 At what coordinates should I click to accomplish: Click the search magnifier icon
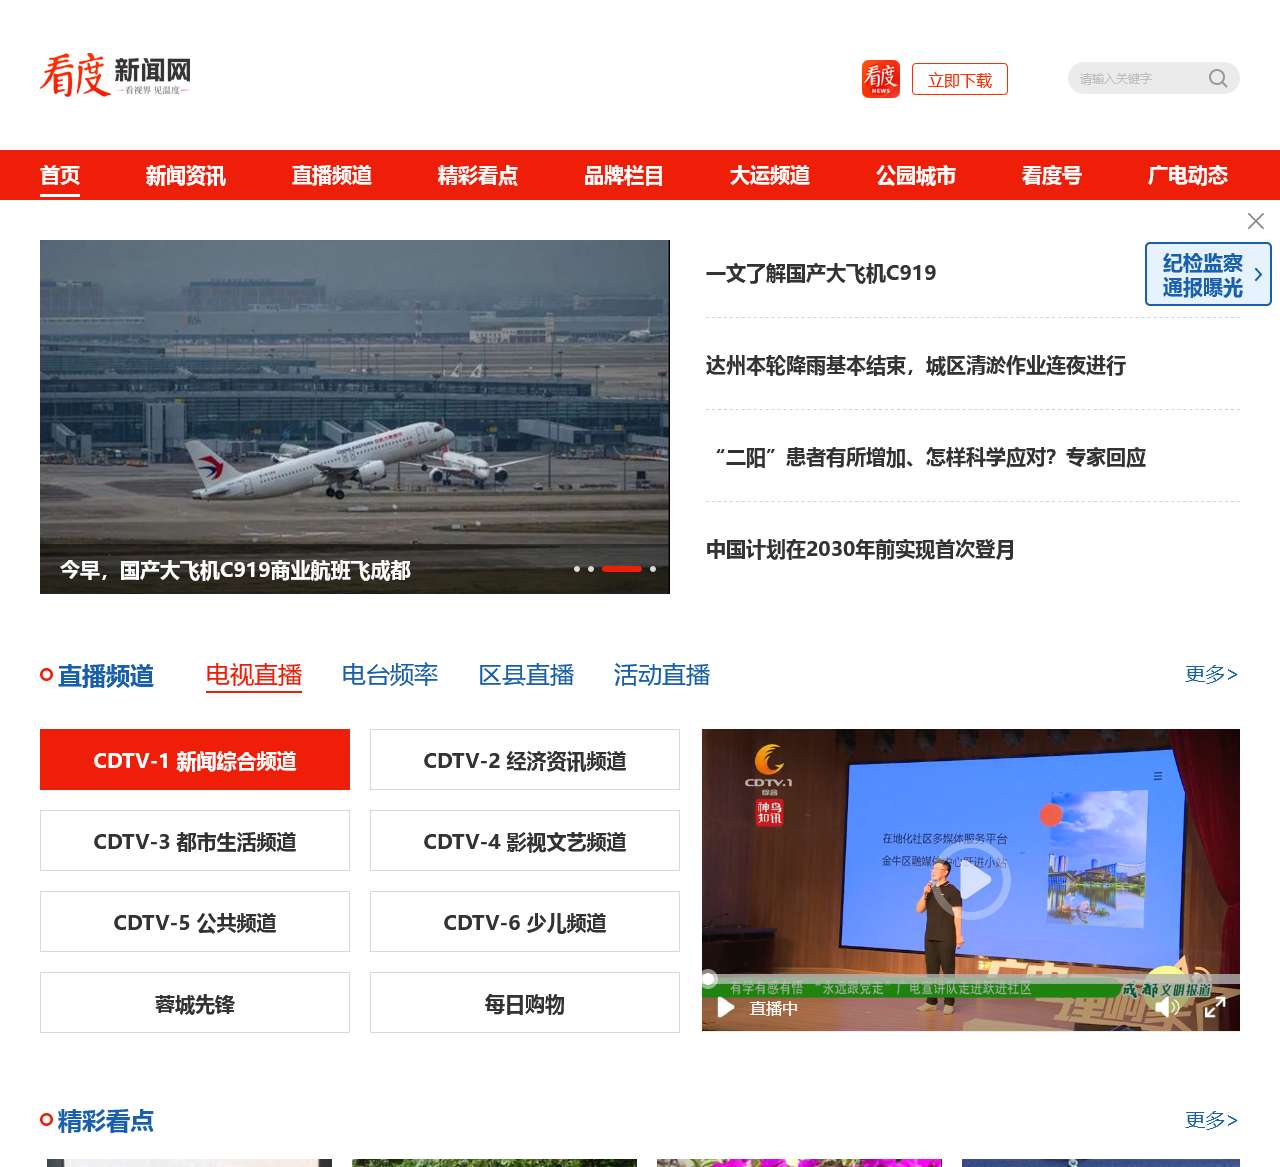1218,78
